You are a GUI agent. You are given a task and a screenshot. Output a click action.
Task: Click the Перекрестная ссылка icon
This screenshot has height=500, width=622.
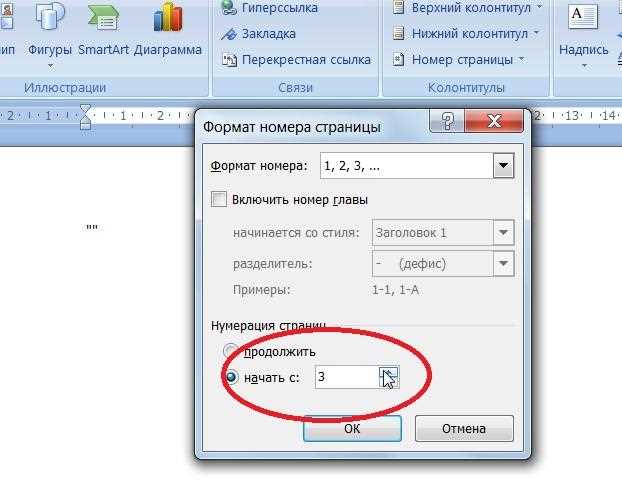[x=229, y=60]
